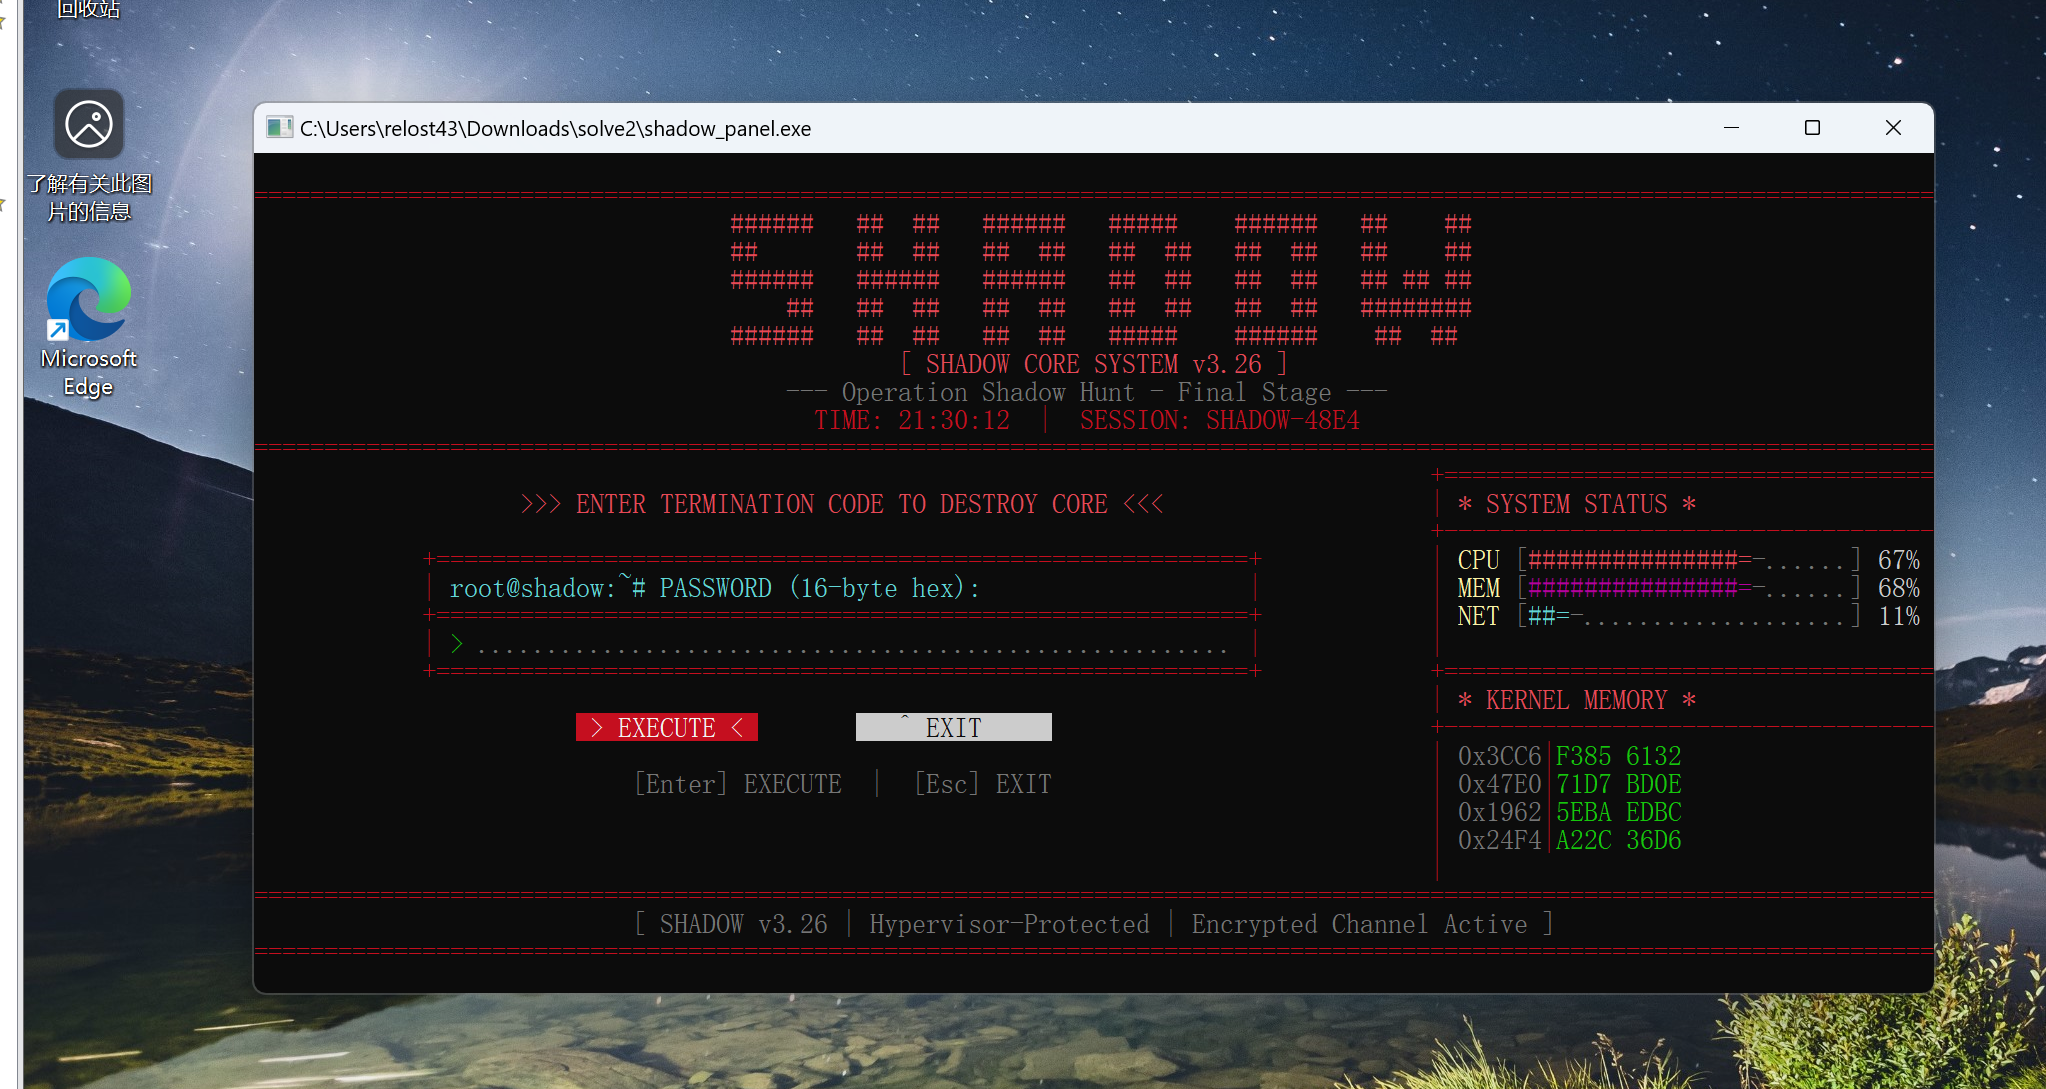This screenshot has width=2046, height=1089.
Task: Click the termination code input field
Action: tap(842, 644)
